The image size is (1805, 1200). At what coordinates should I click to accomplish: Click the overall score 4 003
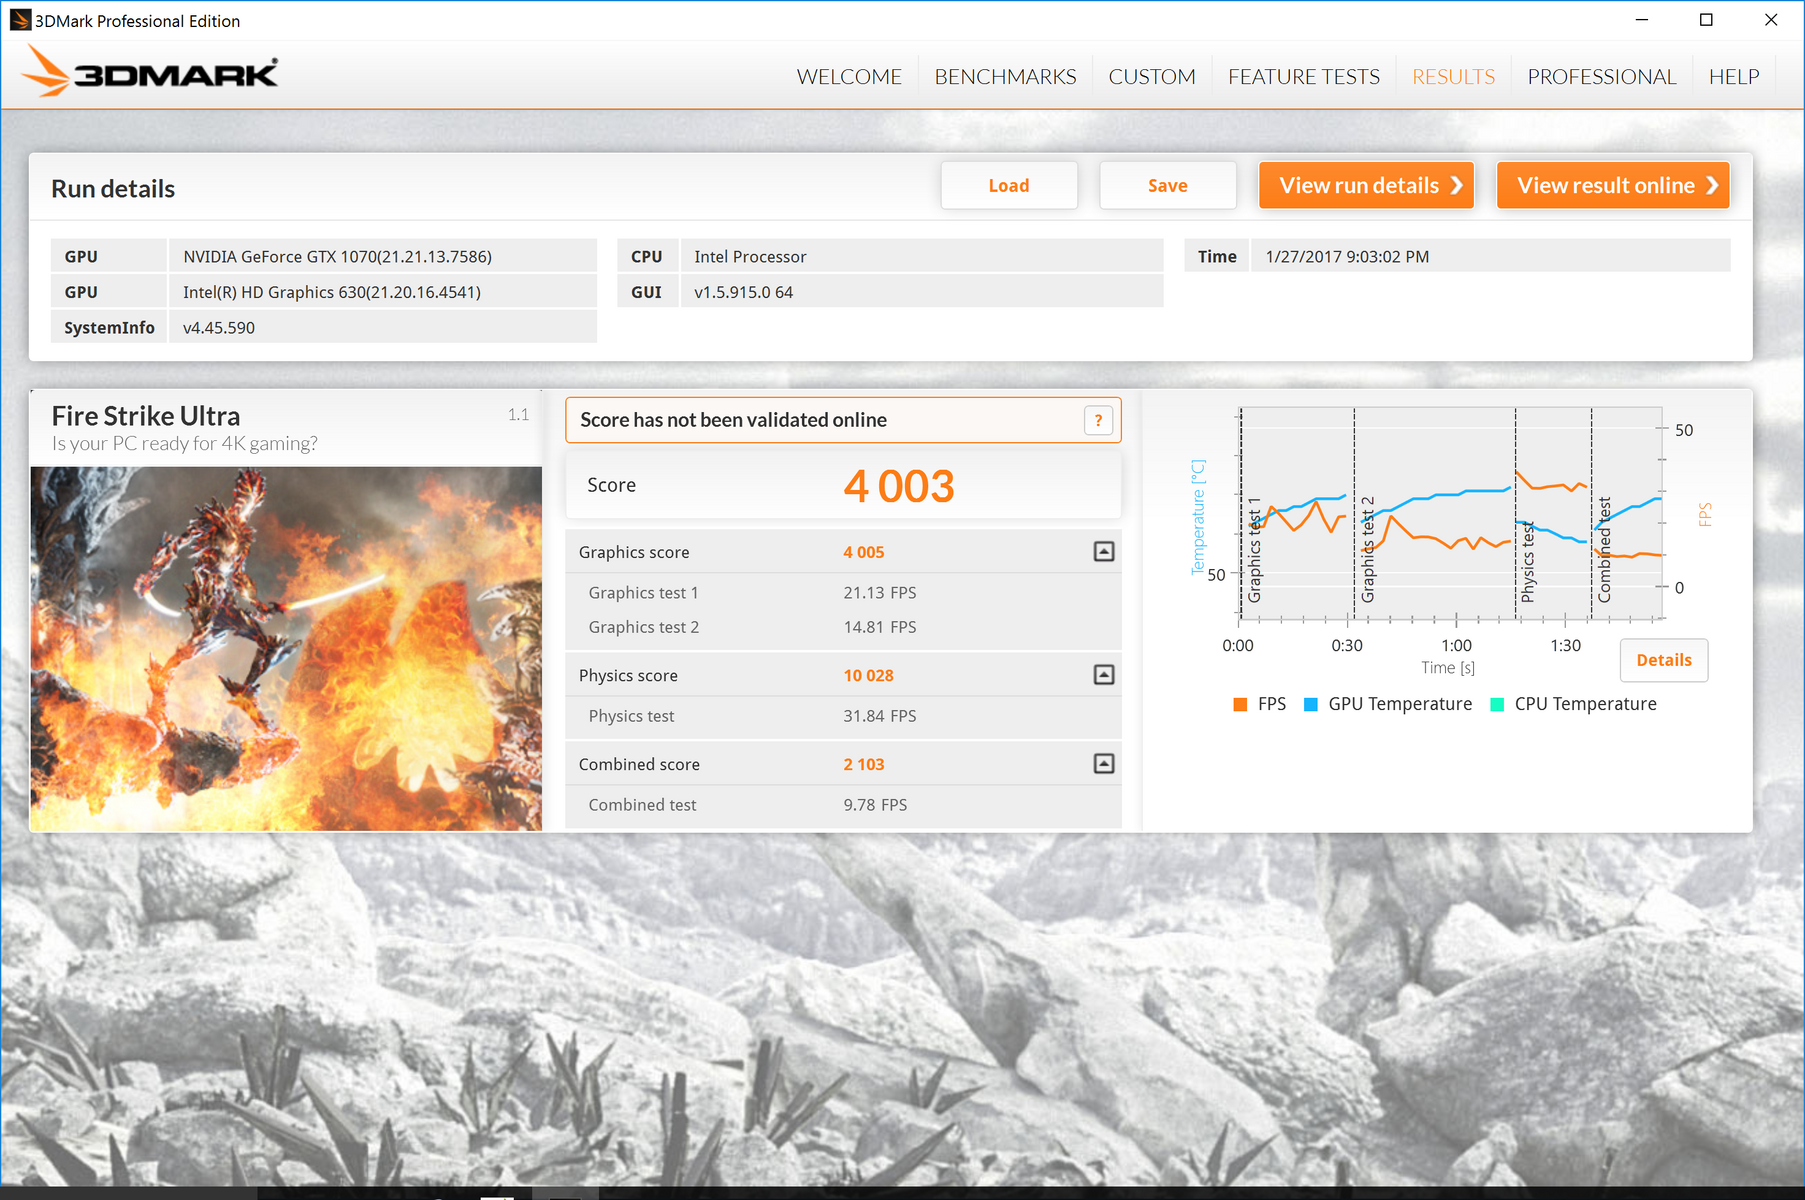898,487
